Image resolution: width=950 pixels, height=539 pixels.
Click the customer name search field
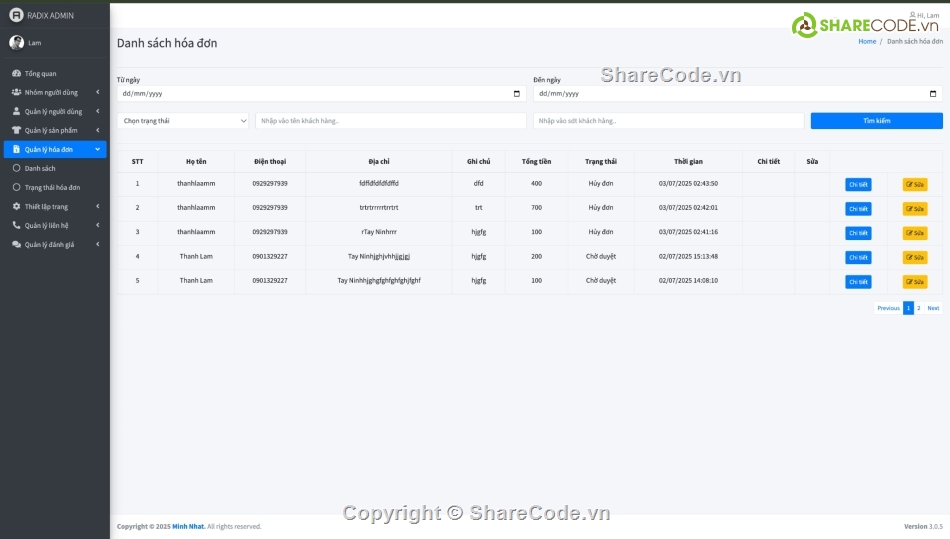click(x=391, y=121)
